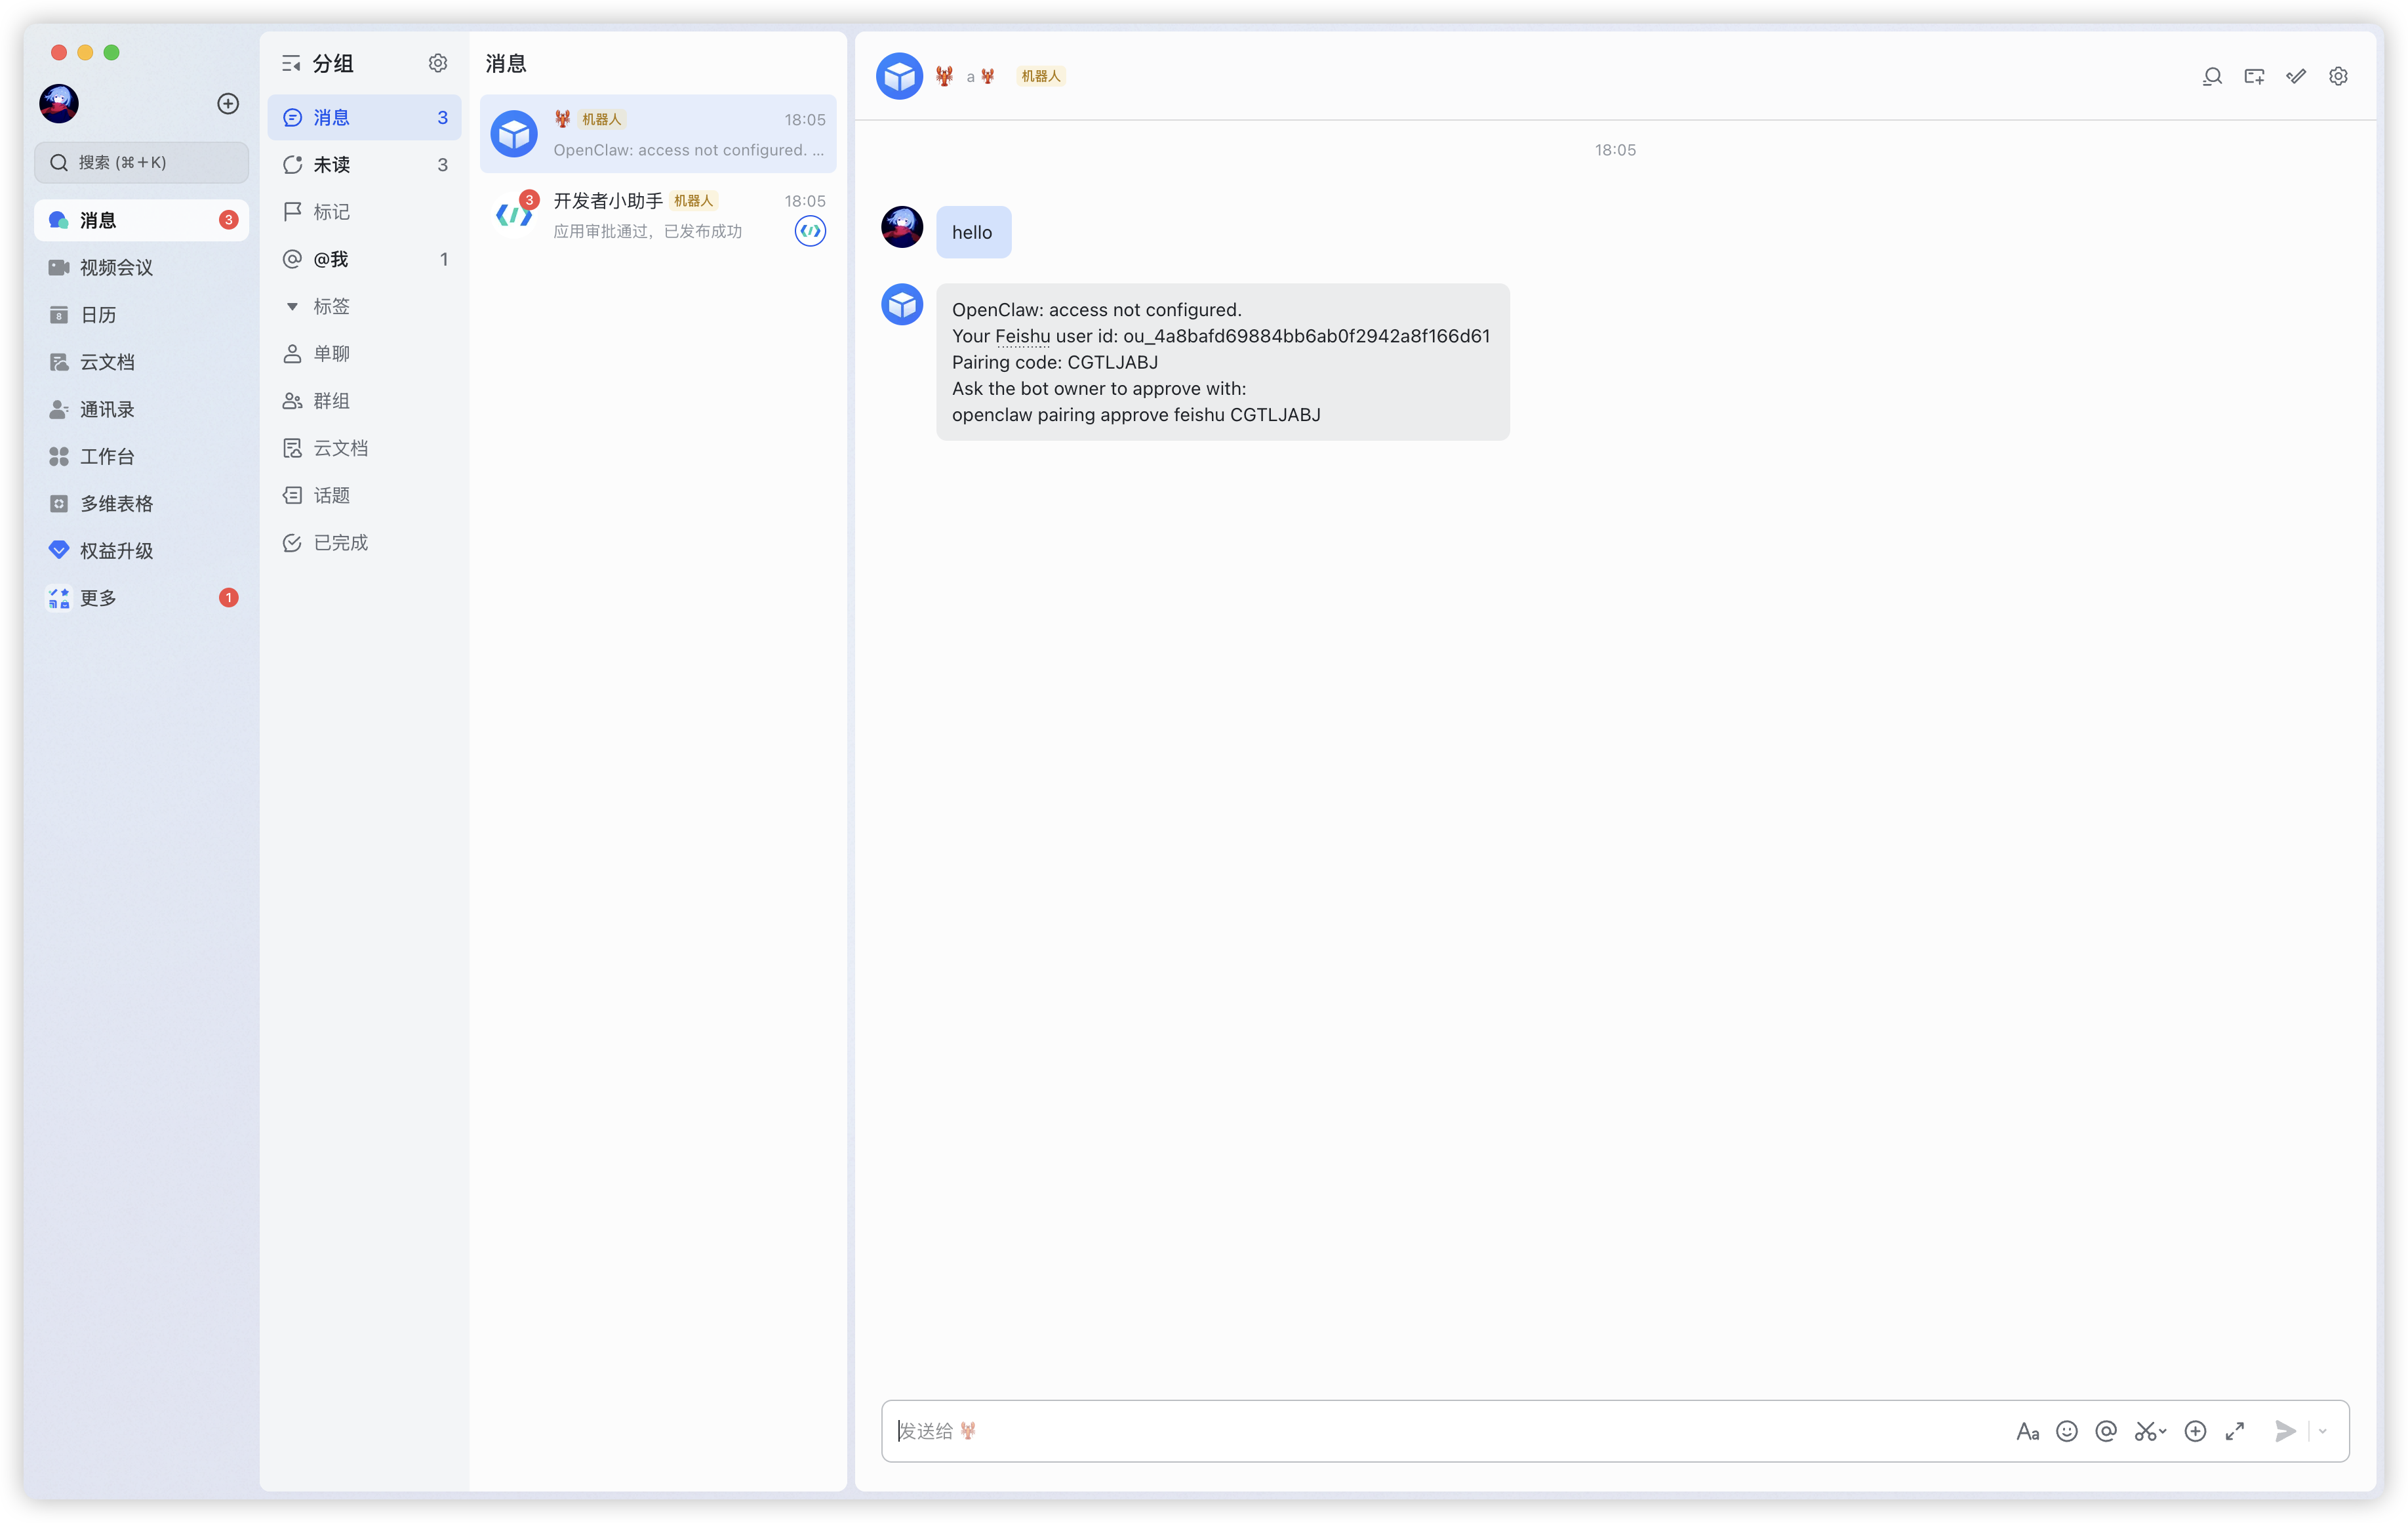
Task: Open the emoji picker in input box
Action: click(x=2066, y=1431)
